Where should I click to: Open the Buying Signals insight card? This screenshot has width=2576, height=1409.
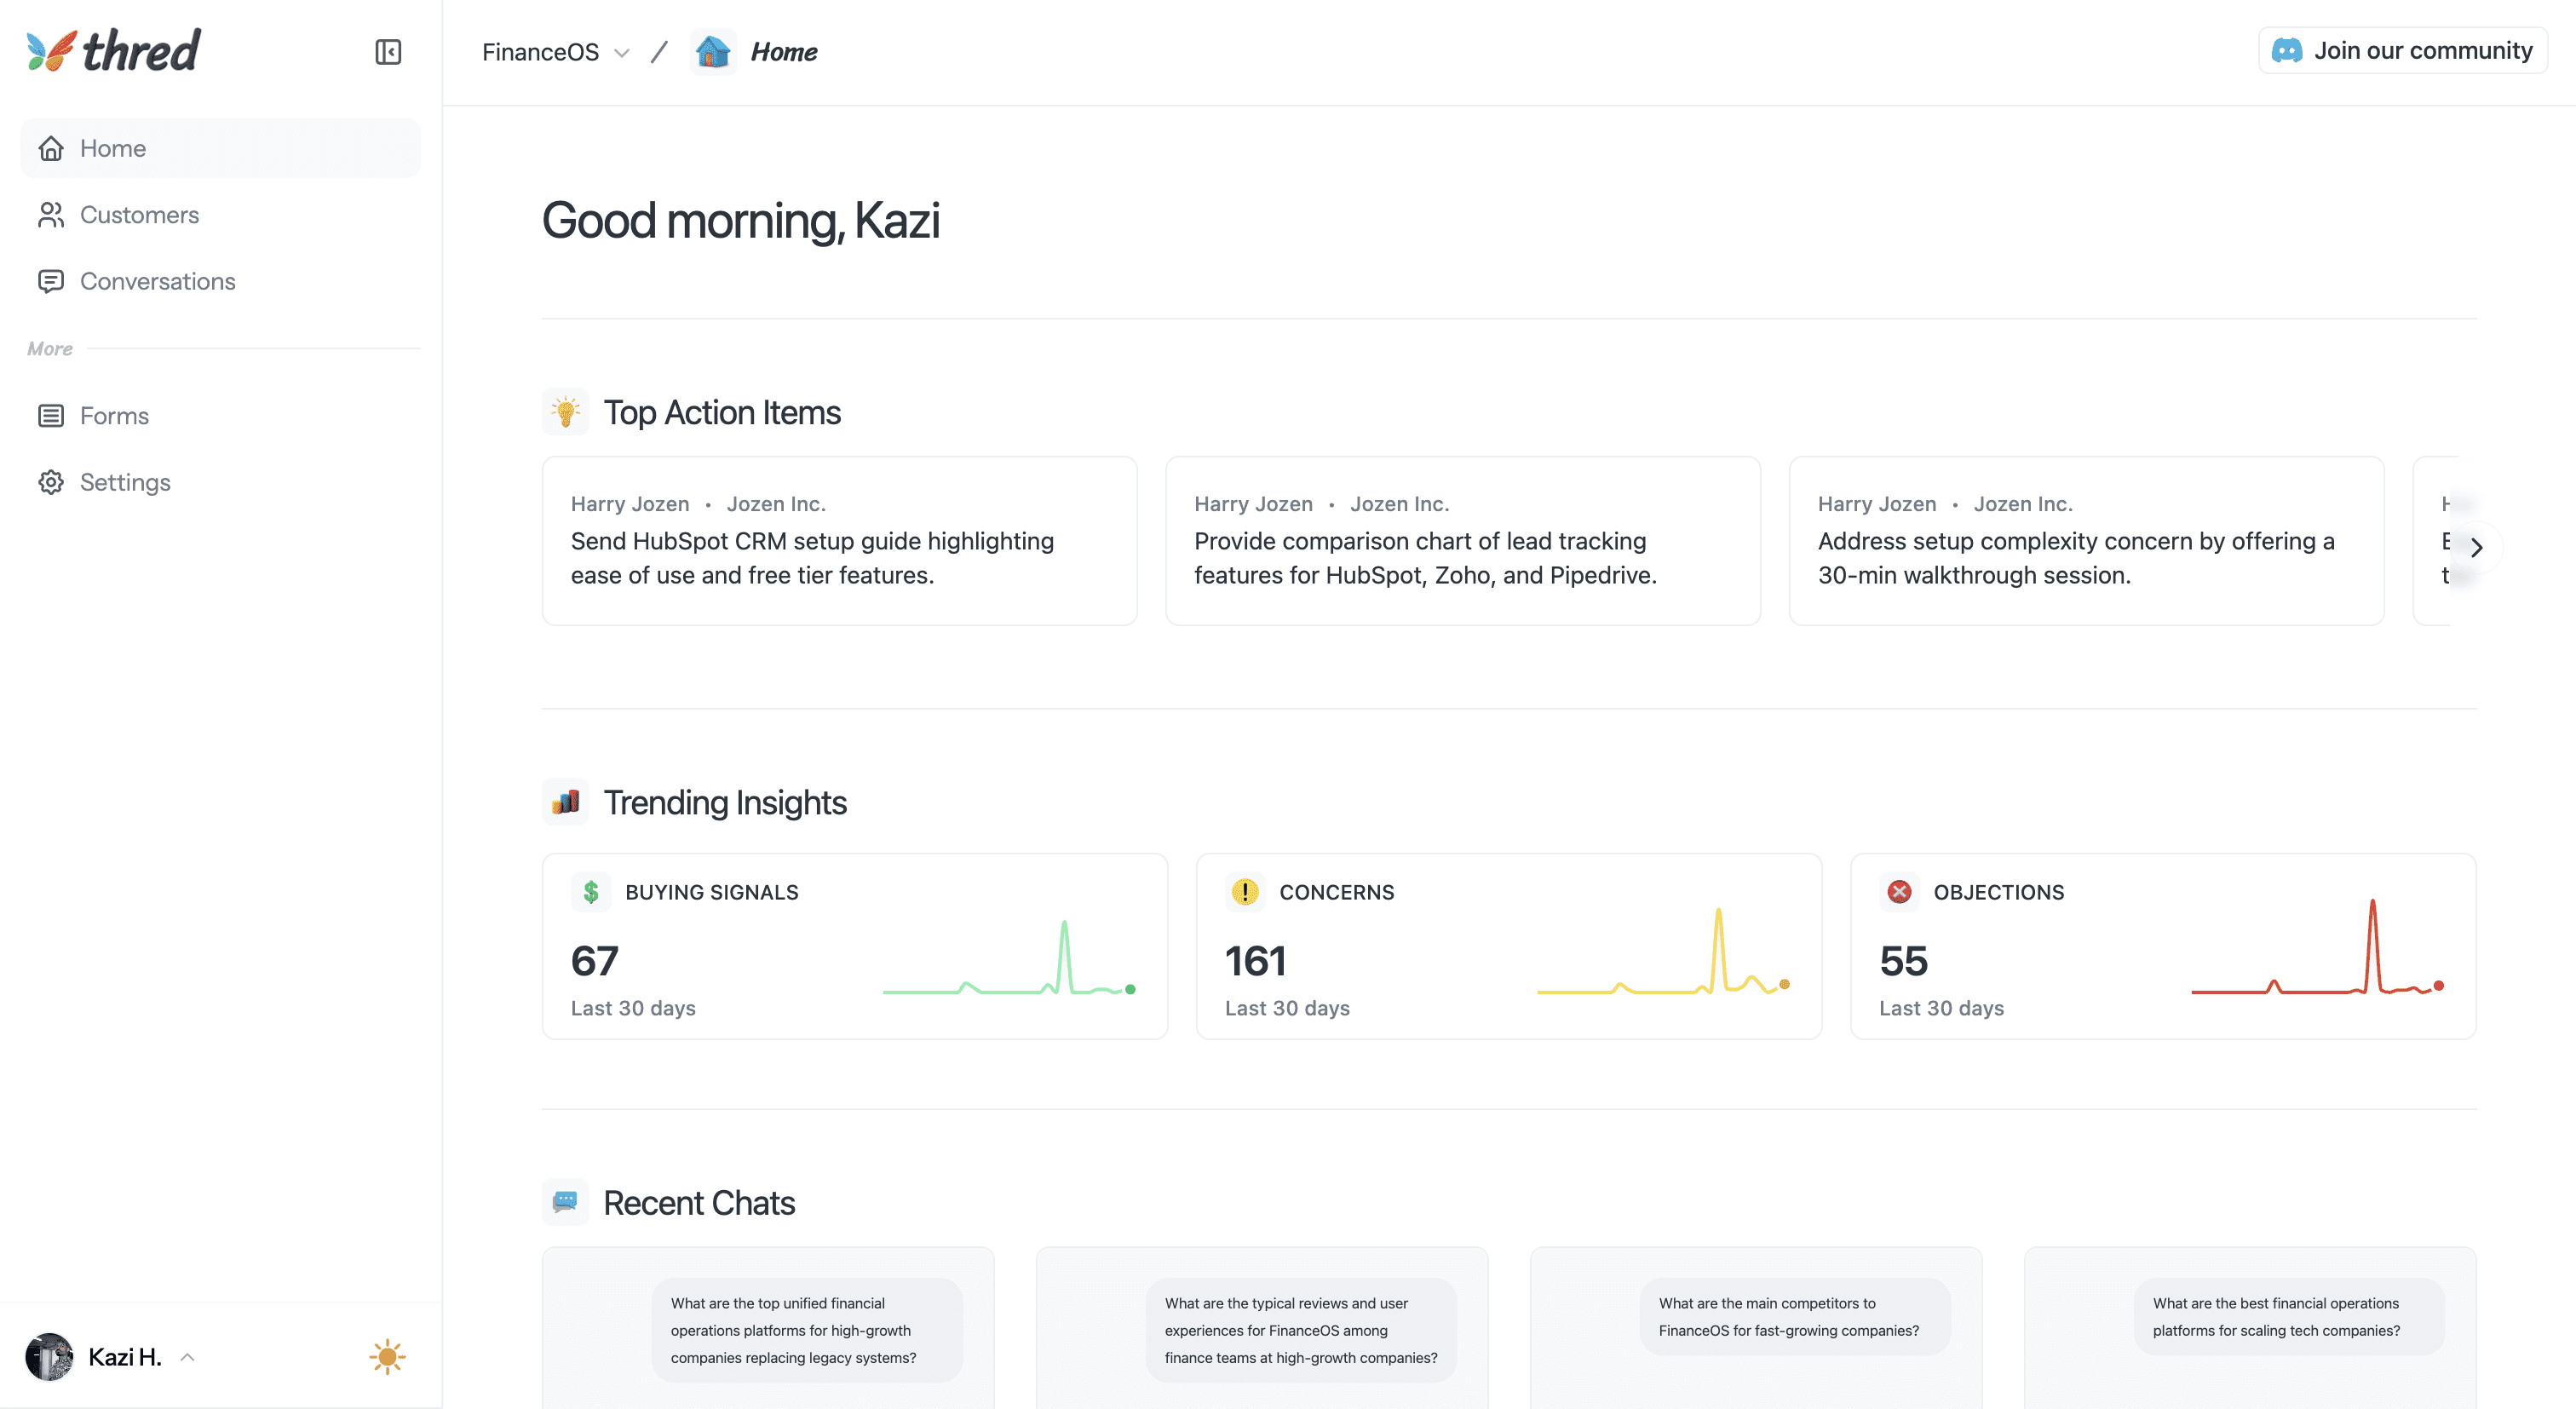854,945
